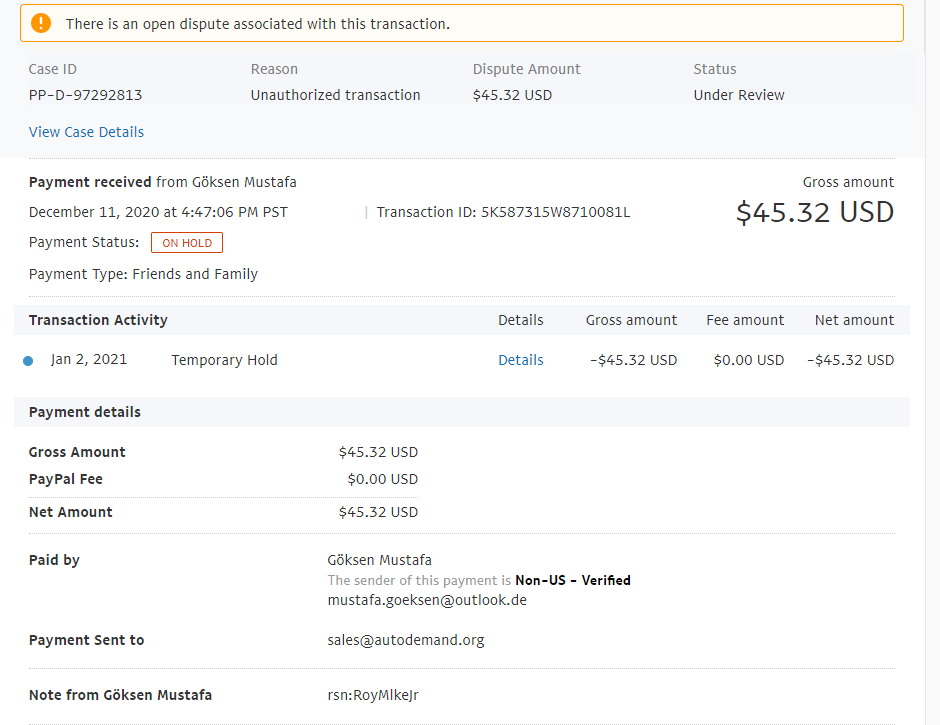Click the blue dot beside Jan 2, 2021
The height and width of the screenshot is (725, 940).
click(28, 361)
